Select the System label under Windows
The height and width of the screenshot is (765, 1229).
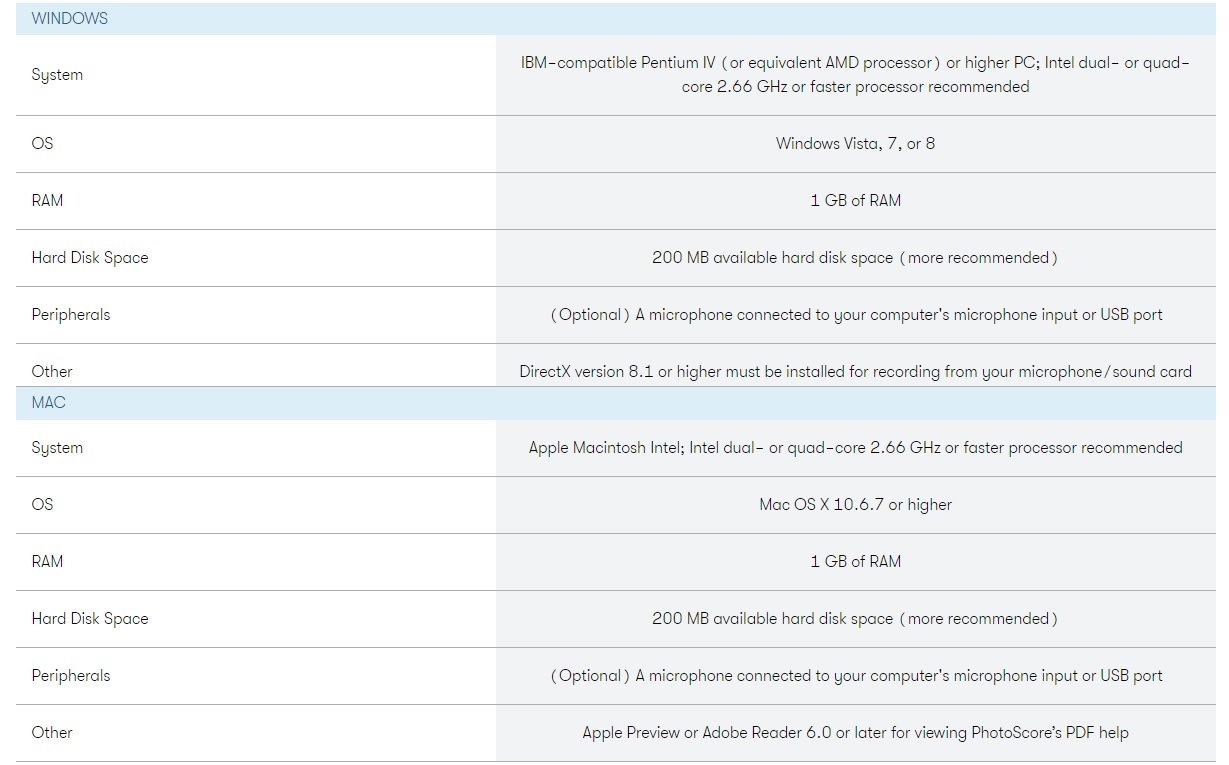[x=57, y=75]
